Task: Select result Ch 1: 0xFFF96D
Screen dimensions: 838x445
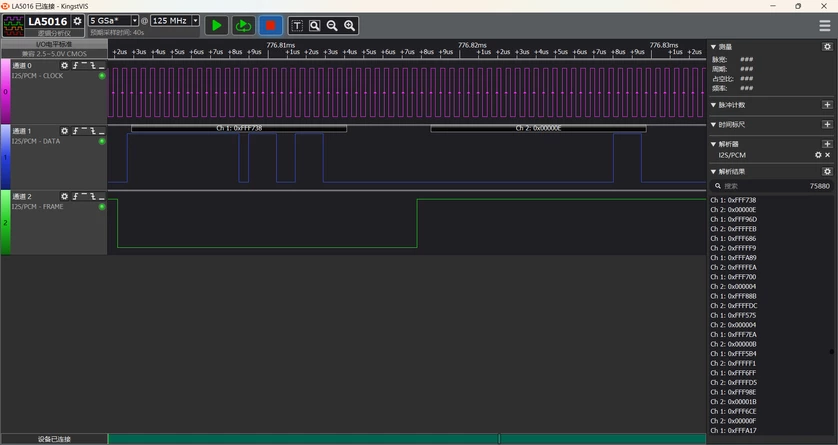Action: [733, 219]
